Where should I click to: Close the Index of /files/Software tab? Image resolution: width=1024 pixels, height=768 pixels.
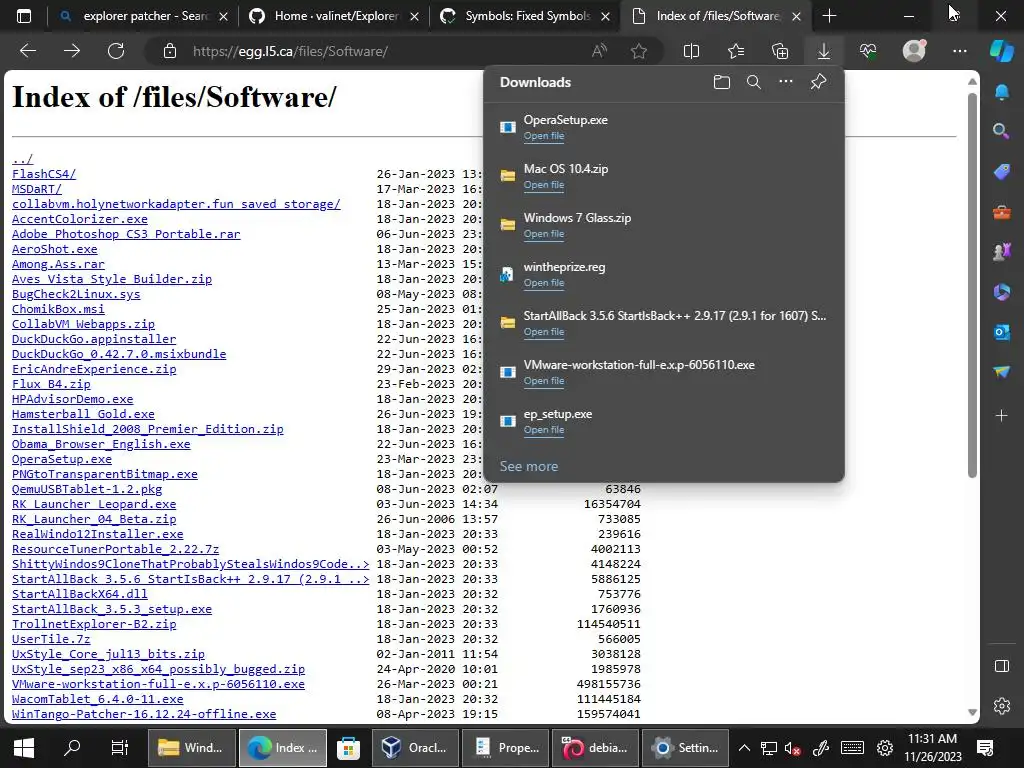coord(796,16)
